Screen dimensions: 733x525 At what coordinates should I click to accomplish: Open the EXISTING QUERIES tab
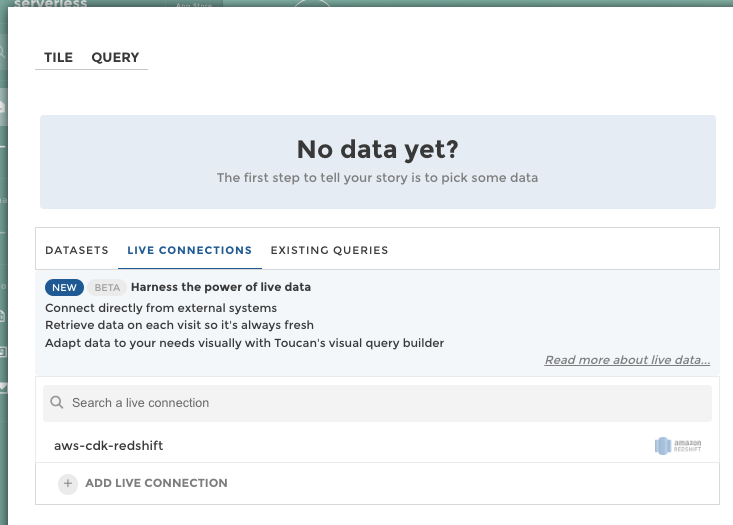(x=329, y=250)
